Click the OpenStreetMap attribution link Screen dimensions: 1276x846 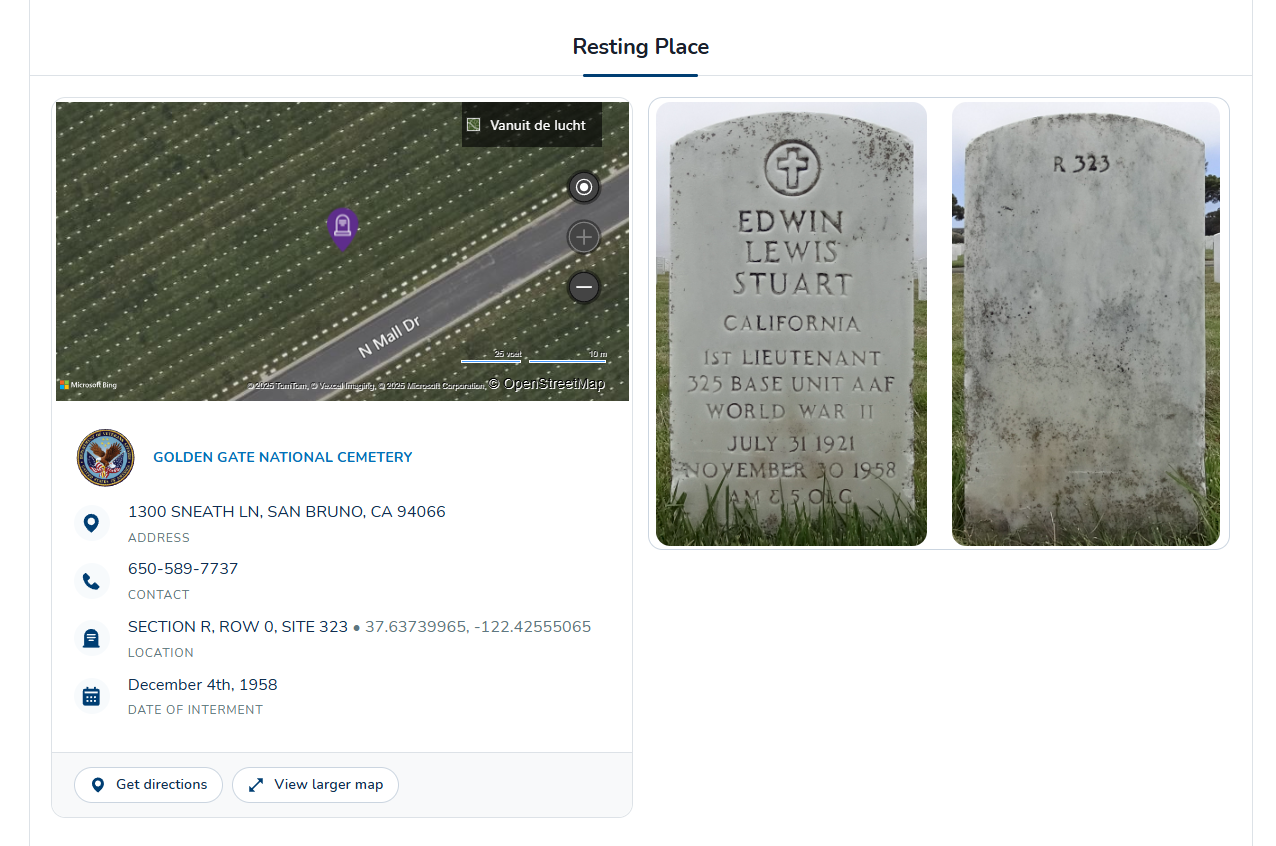point(547,384)
